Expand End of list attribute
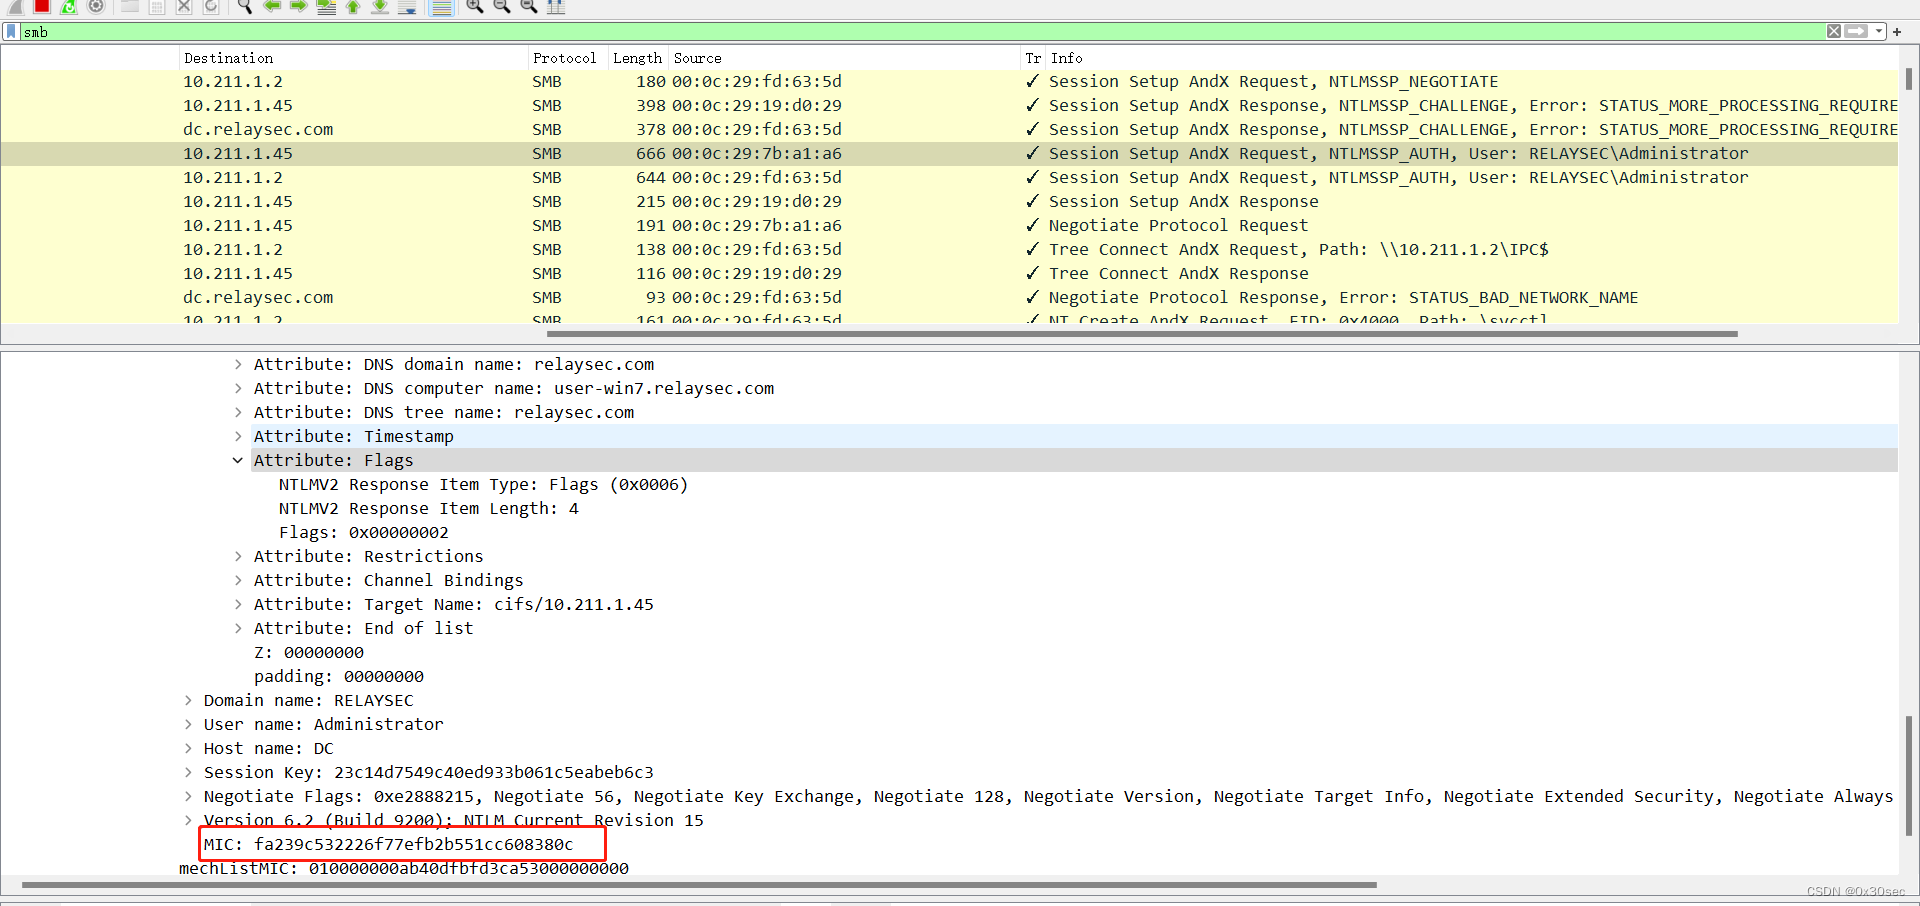Screen dimensions: 1920x906 [x=238, y=629]
